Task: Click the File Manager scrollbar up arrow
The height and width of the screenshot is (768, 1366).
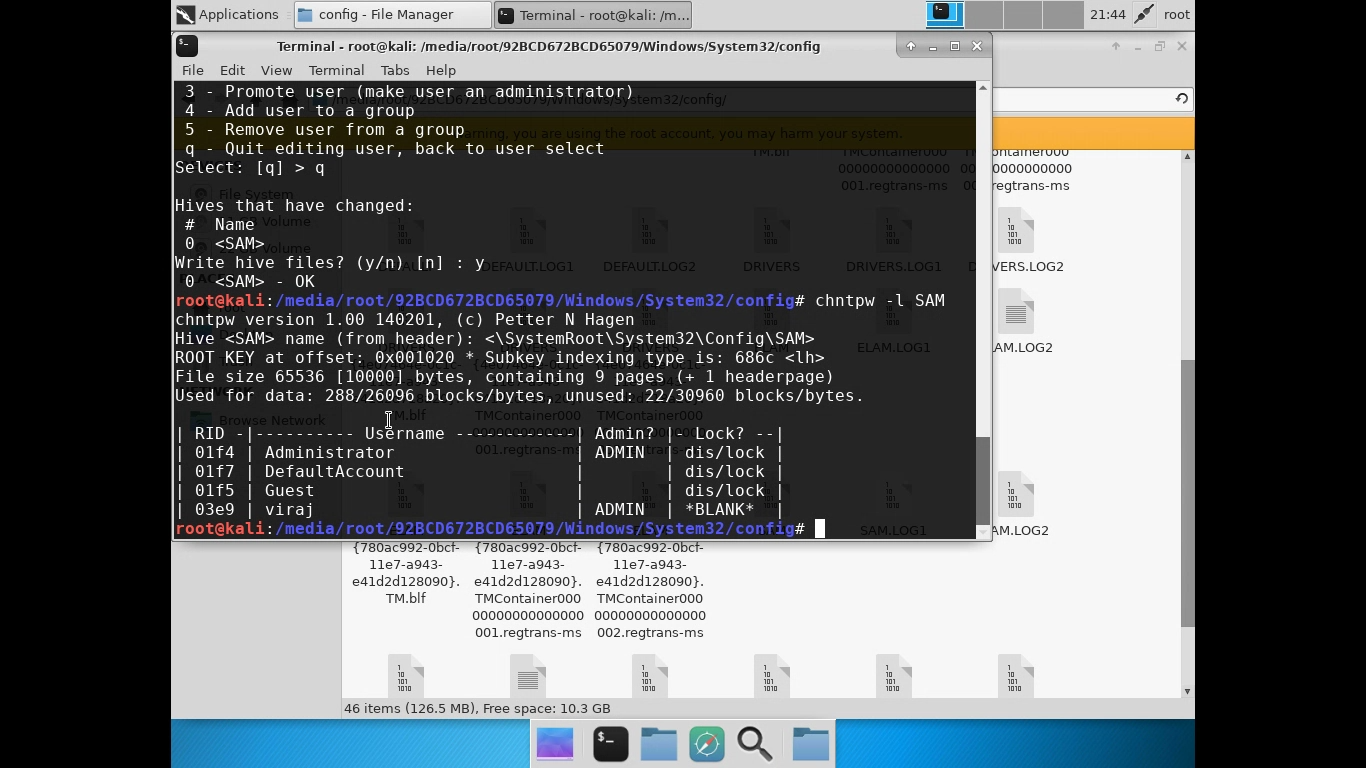Action: 1188,157
